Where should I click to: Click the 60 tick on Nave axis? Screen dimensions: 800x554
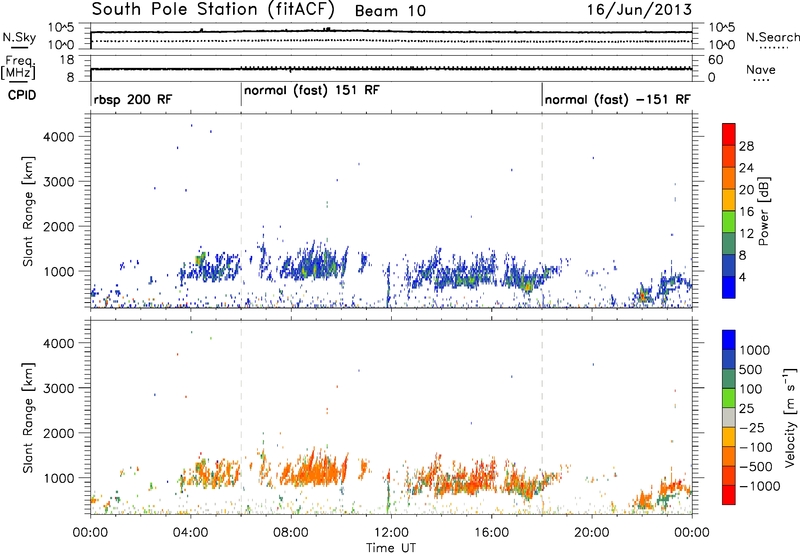tap(715, 60)
